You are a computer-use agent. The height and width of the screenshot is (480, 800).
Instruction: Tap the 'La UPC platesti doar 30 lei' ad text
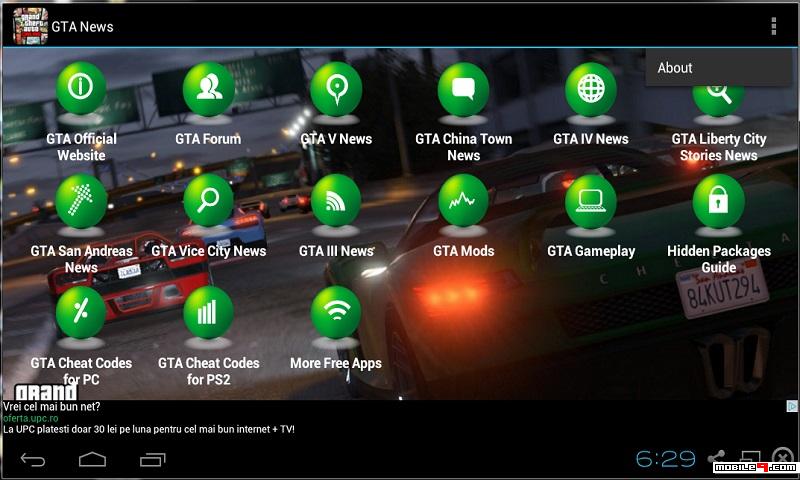[148, 430]
